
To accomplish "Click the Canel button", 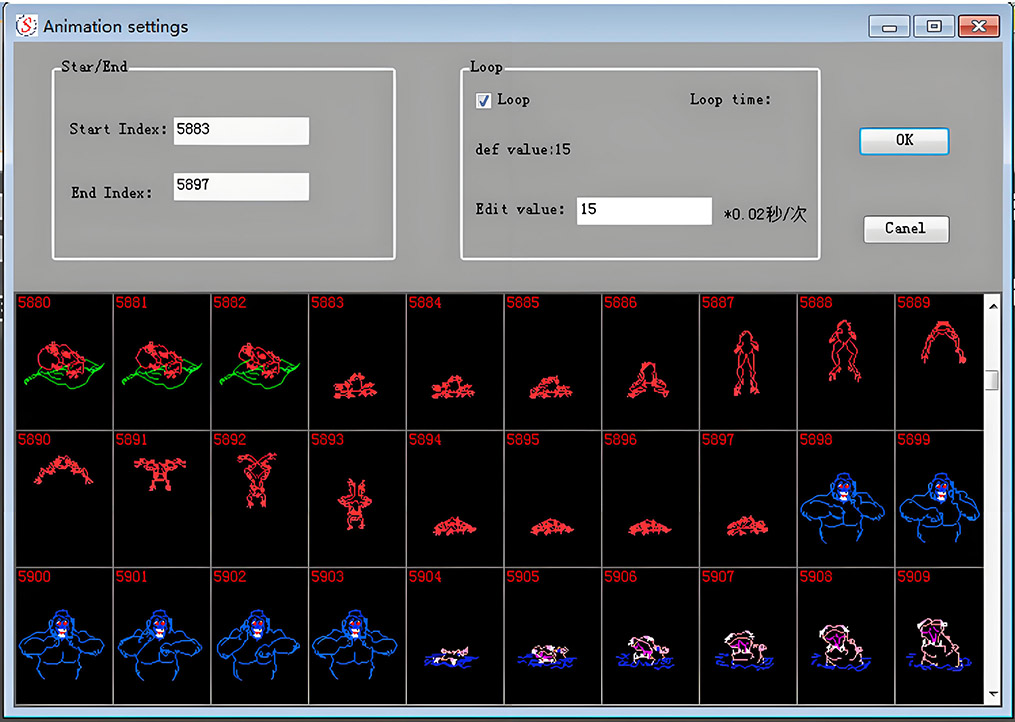I will (x=906, y=229).
